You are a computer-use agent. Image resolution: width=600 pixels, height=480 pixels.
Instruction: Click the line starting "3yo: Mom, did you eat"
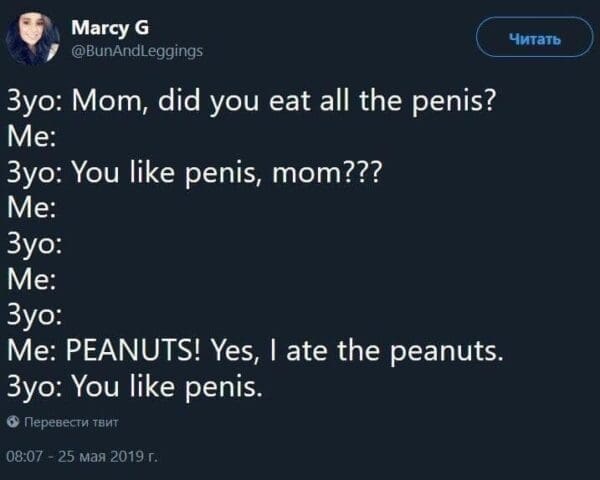249,101
